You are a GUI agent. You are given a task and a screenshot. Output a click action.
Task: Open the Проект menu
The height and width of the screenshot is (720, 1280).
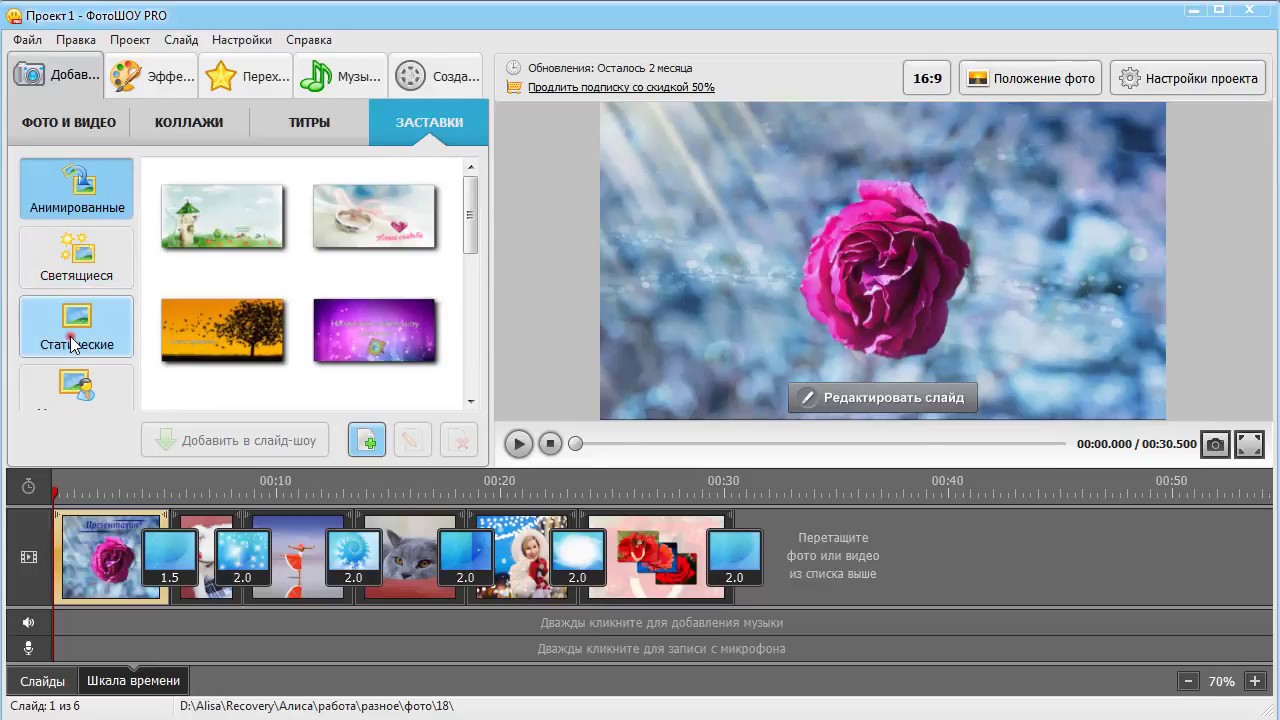coord(130,40)
